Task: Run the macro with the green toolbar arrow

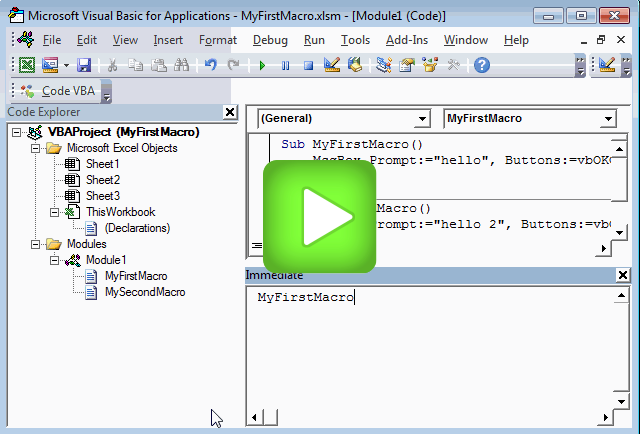Action: click(262, 65)
